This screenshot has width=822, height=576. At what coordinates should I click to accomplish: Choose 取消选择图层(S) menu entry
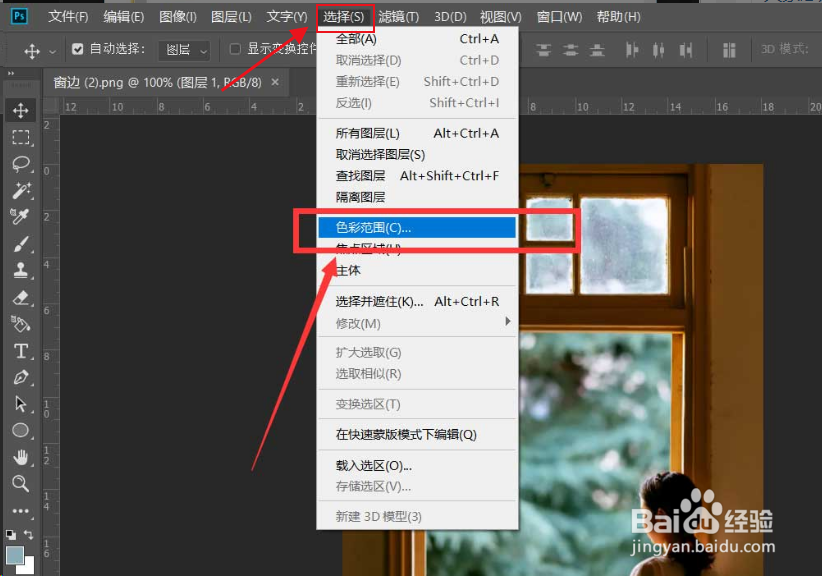pyautogui.click(x=417, y=155)
